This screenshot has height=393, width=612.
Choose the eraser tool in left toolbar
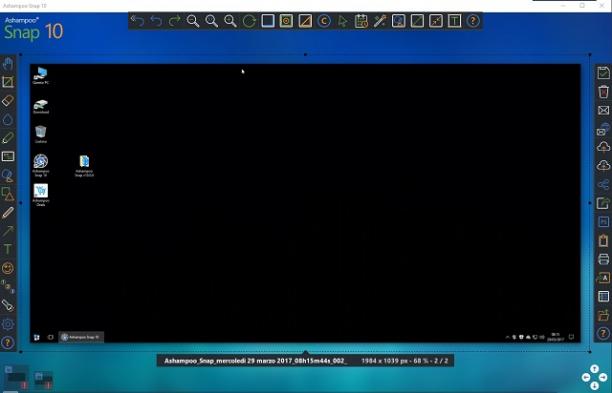(8, 101)
